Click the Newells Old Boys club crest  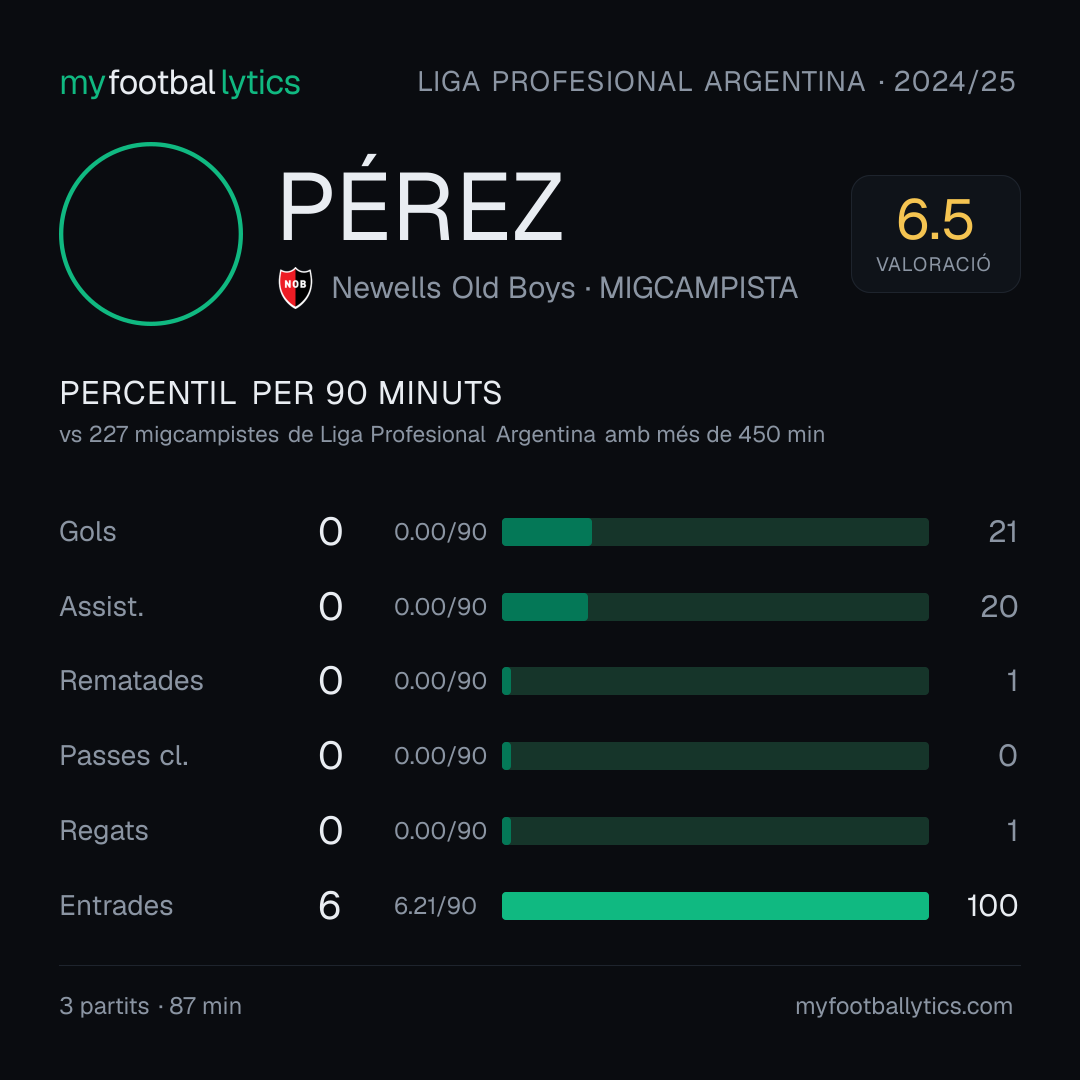[x=295, y=288]
